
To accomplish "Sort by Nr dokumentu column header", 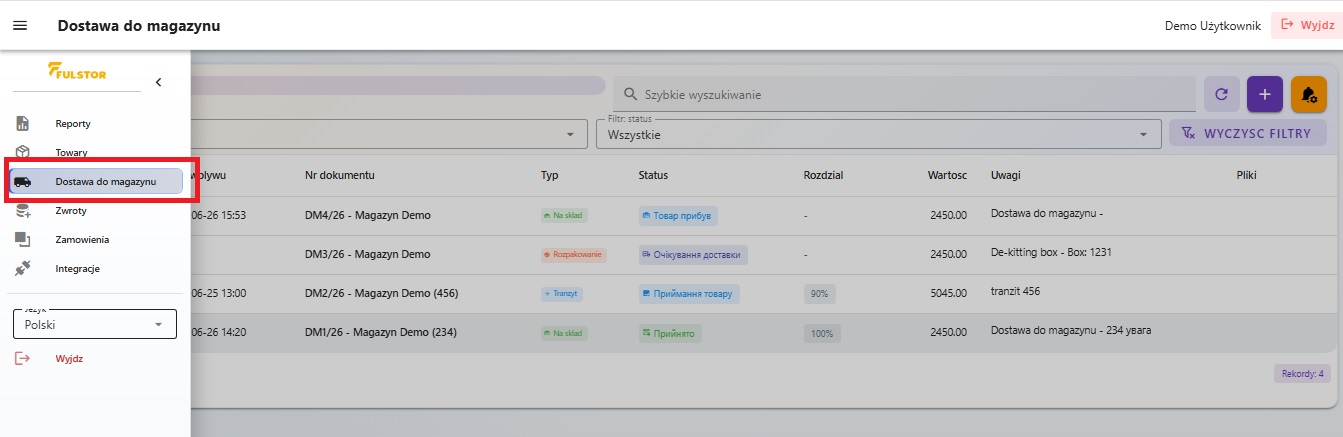I will click(340, 175).
